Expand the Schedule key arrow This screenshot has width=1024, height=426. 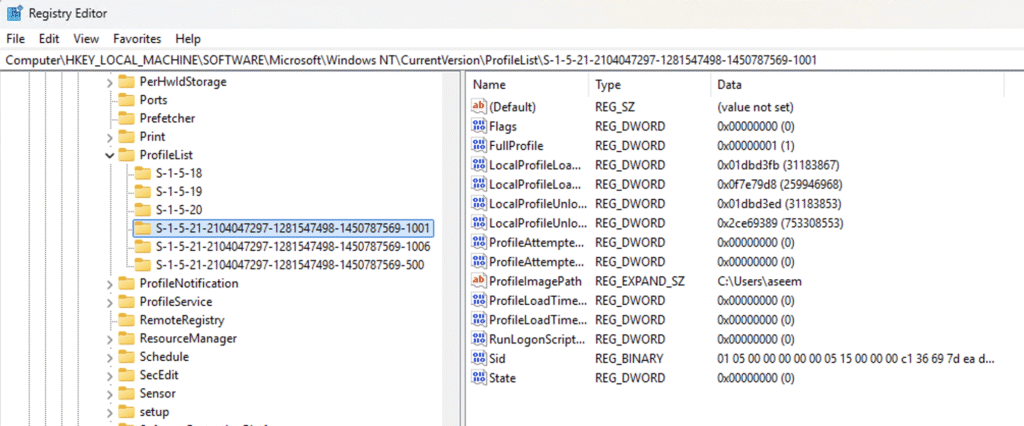tap(109, 357)
